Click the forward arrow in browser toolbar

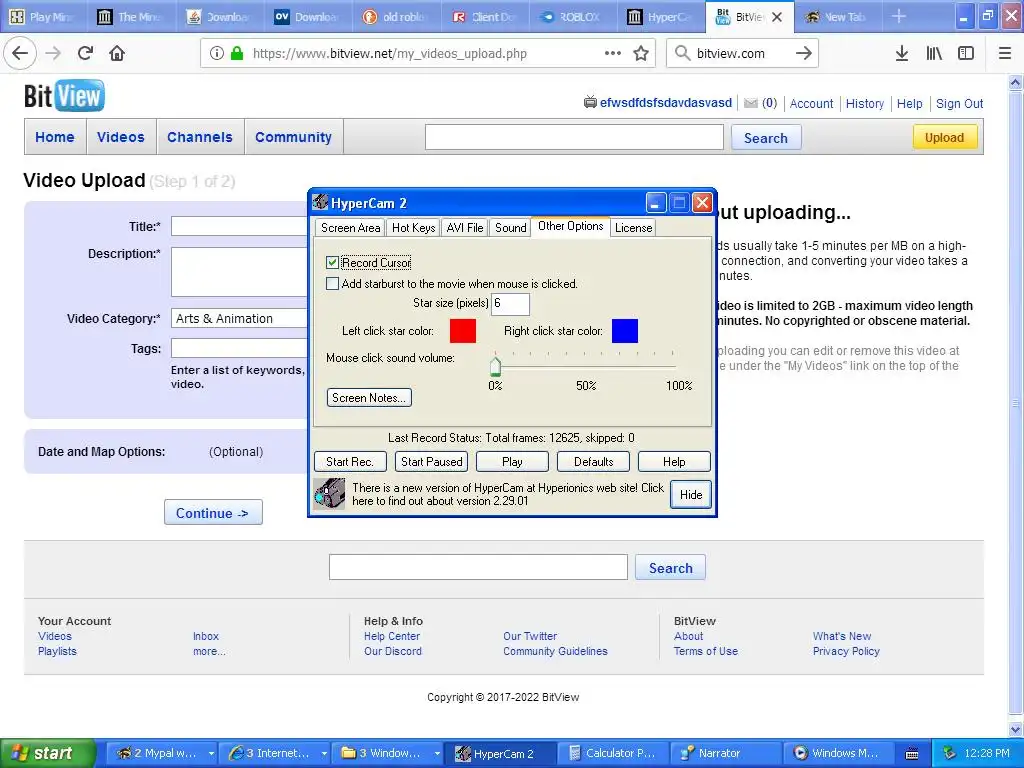(x=53, y=54)
